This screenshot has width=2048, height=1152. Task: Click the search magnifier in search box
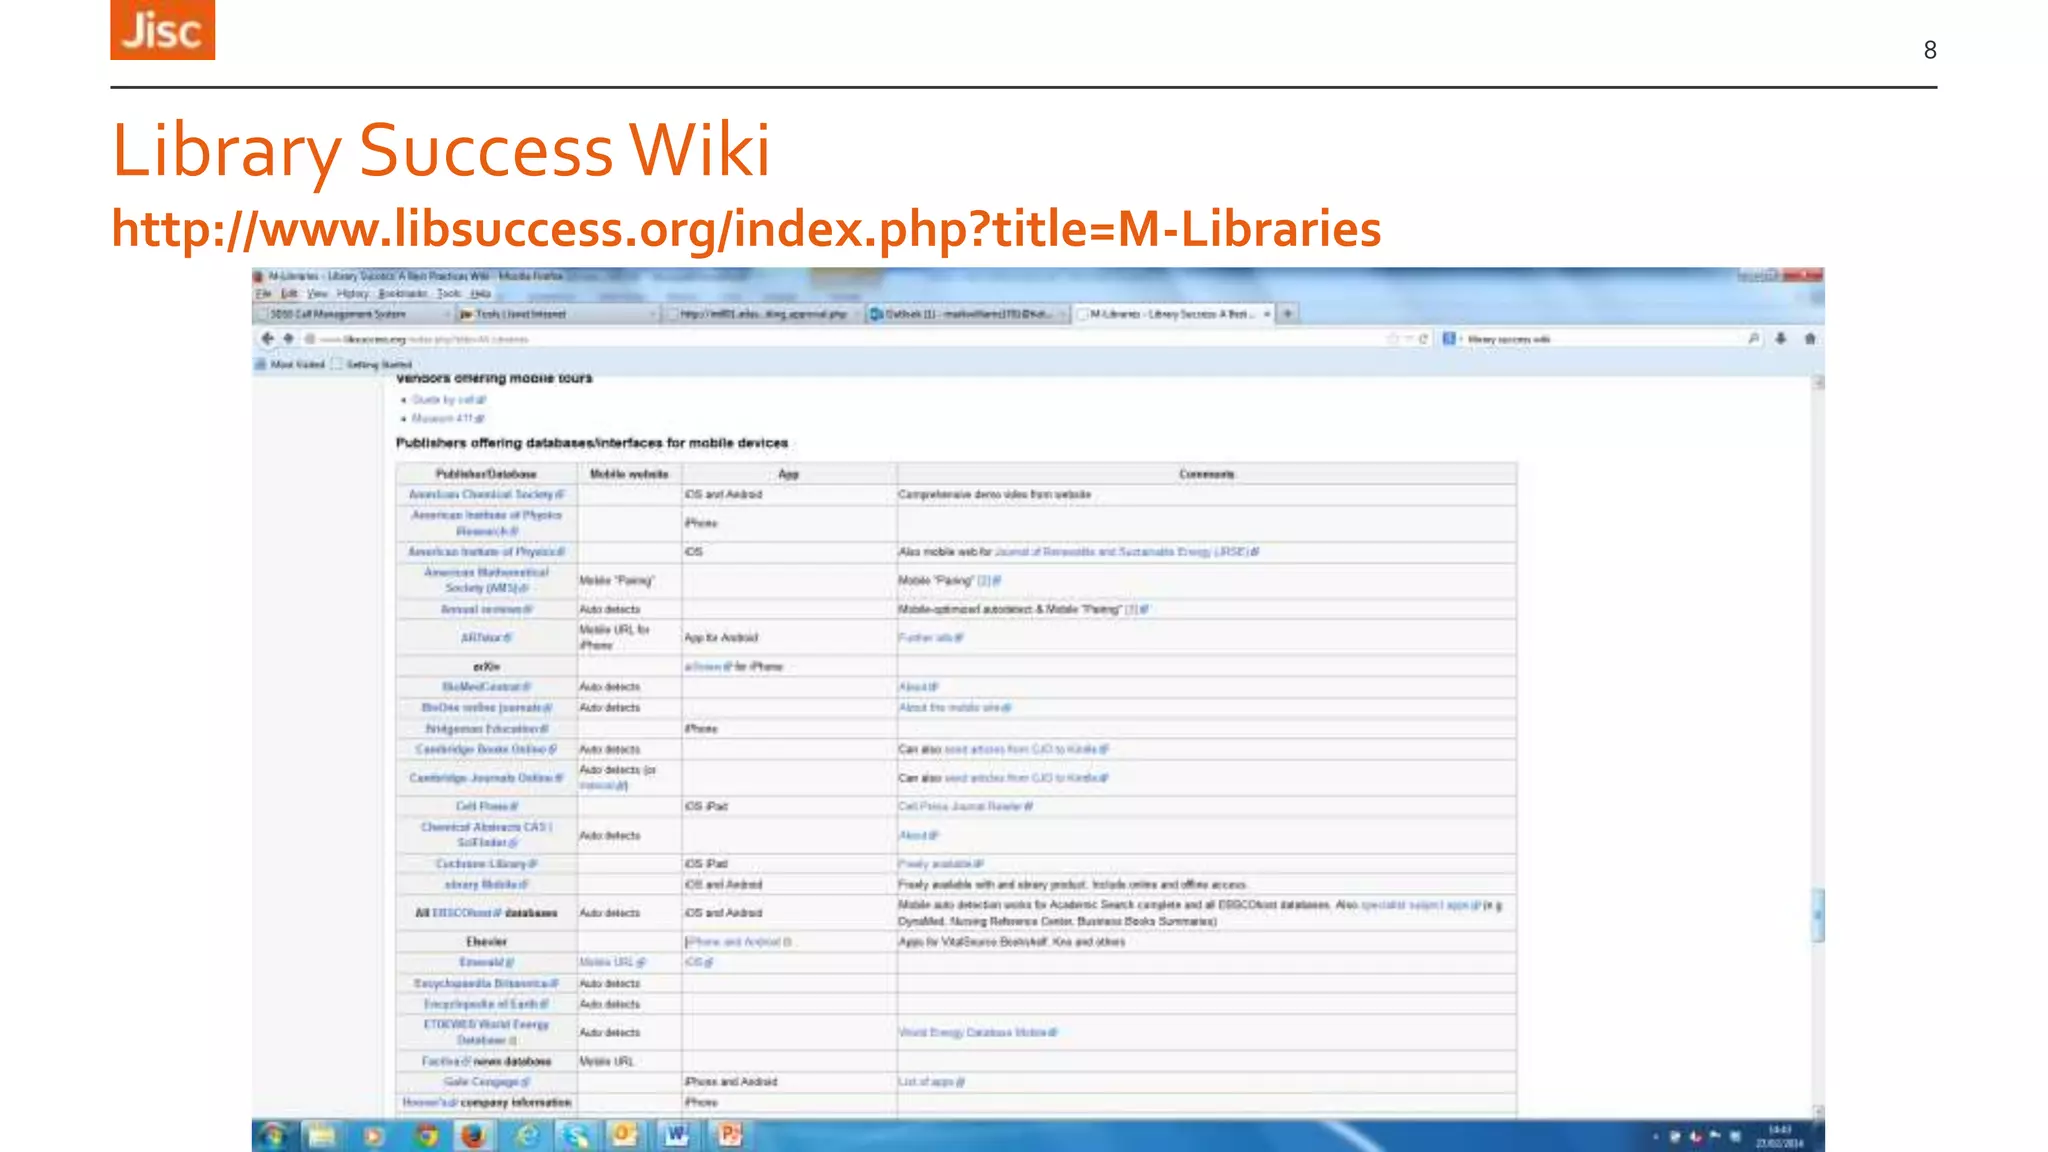pos(1753,339)
